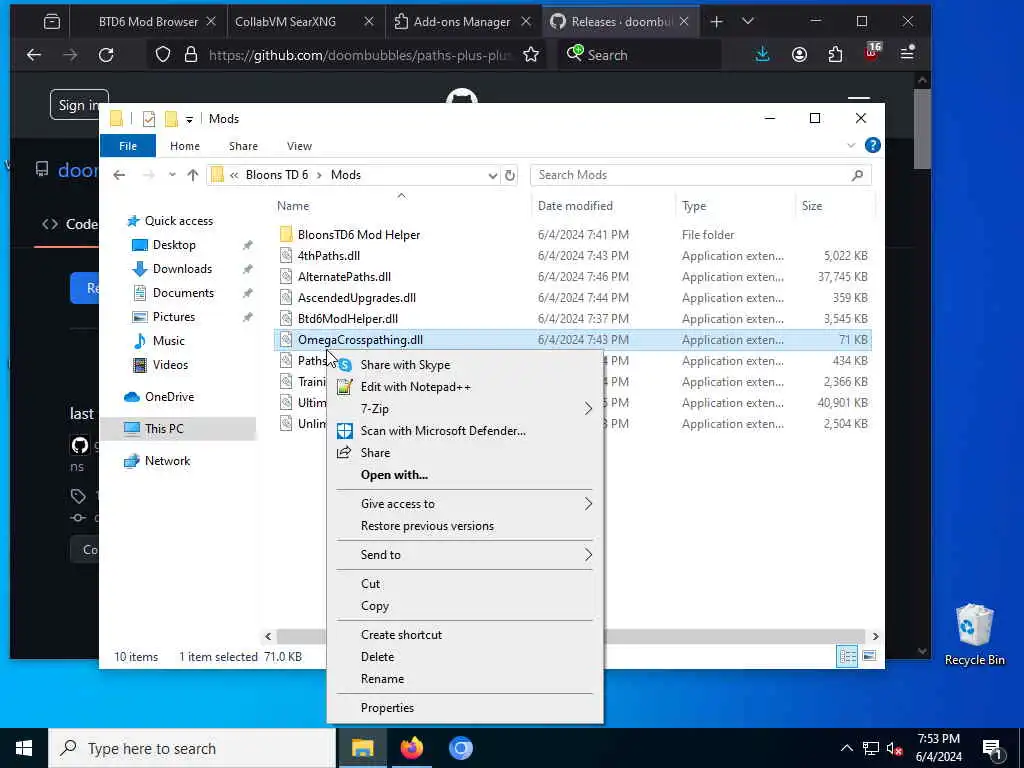The image size is (1024, 768).
Task: Switch to large thumbnails view icon
Action: click(x=869, y=656)
